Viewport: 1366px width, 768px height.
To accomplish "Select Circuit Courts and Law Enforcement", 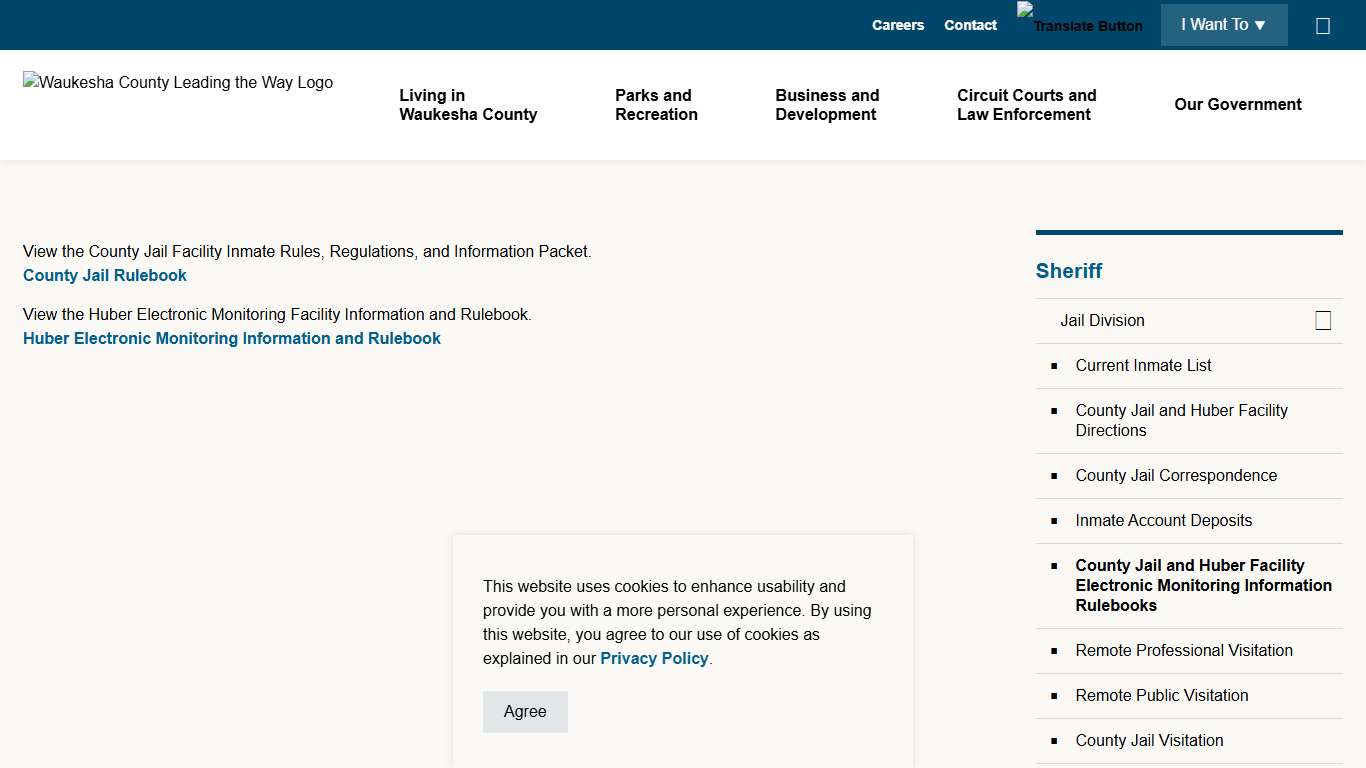I will coord(1026,105).
